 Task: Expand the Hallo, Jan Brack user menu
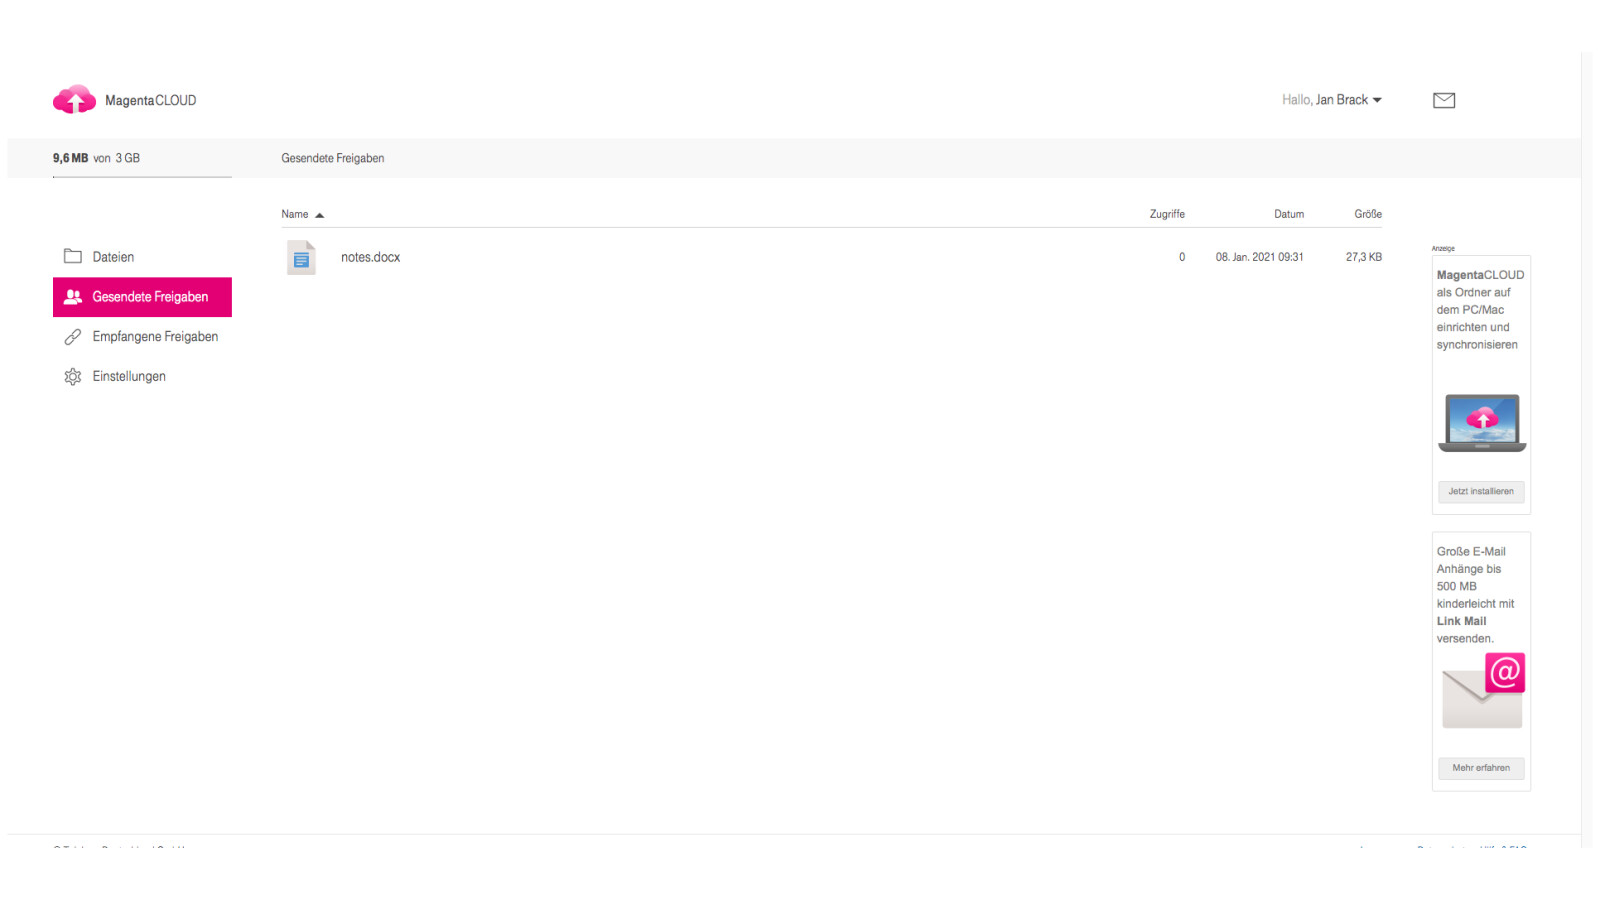(x=1332, y=100)
